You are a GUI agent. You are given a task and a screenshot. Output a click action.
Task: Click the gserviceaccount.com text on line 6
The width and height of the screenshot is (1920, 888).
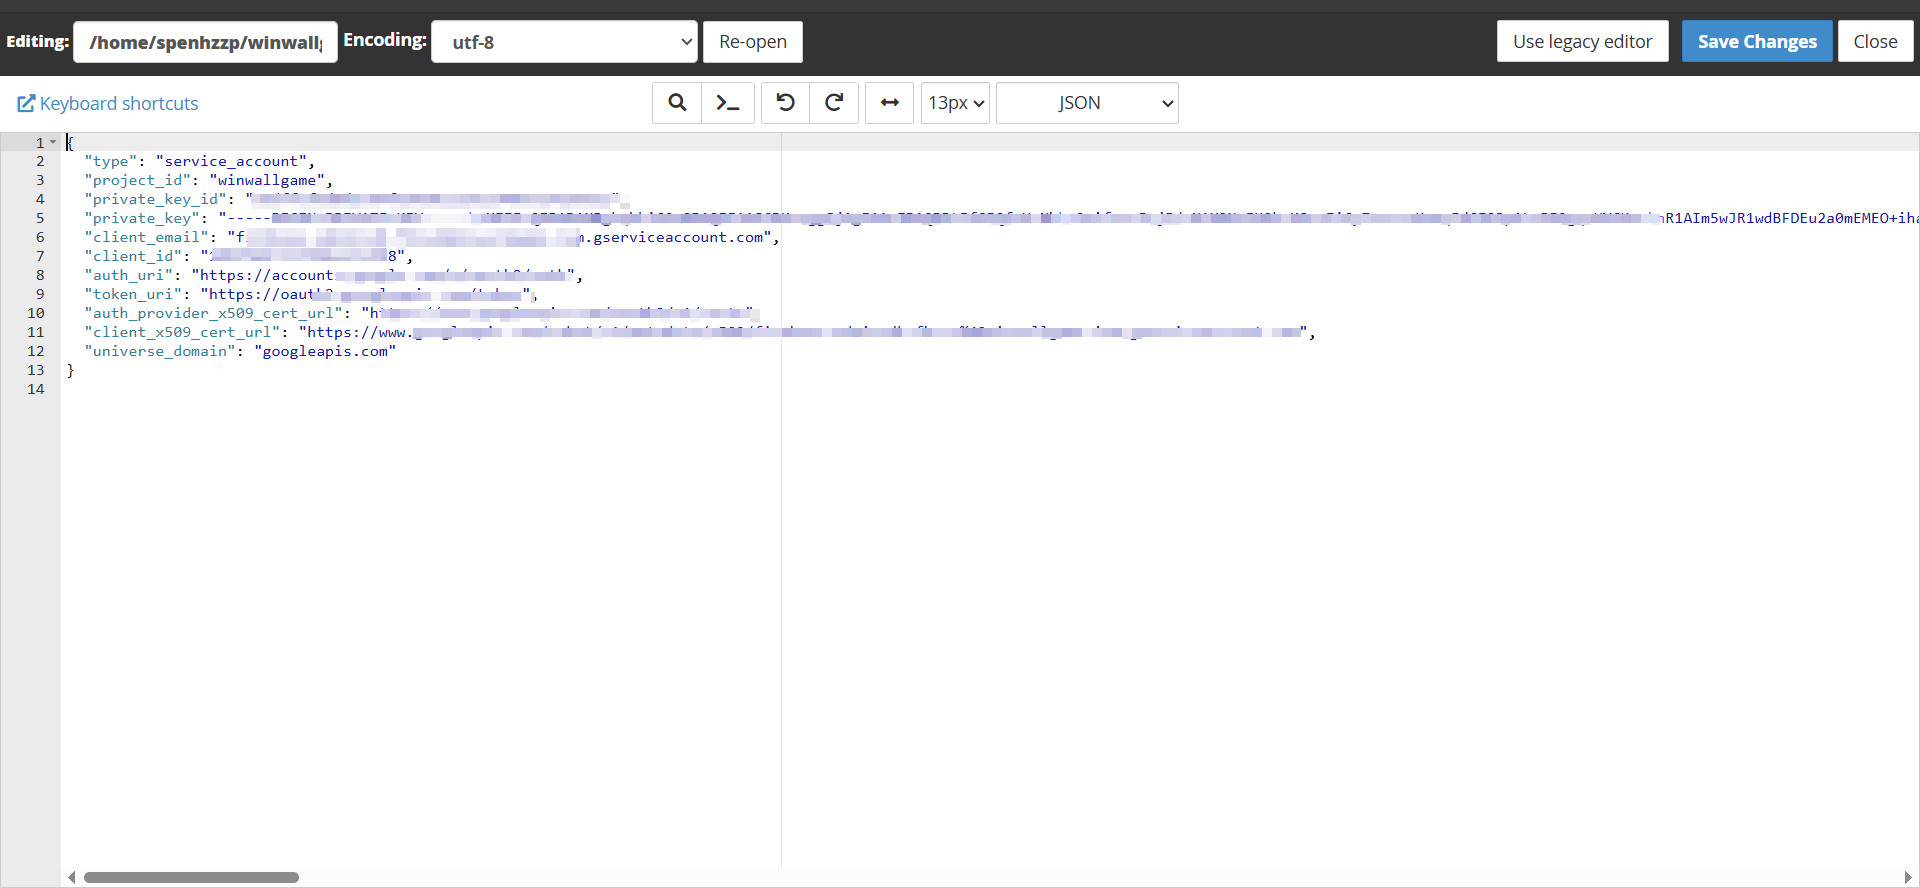point(677,237)
